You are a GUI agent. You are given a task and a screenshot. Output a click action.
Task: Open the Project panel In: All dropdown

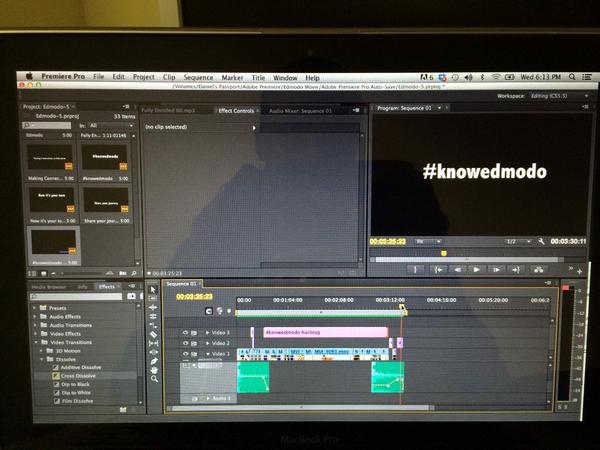point(111,126)
